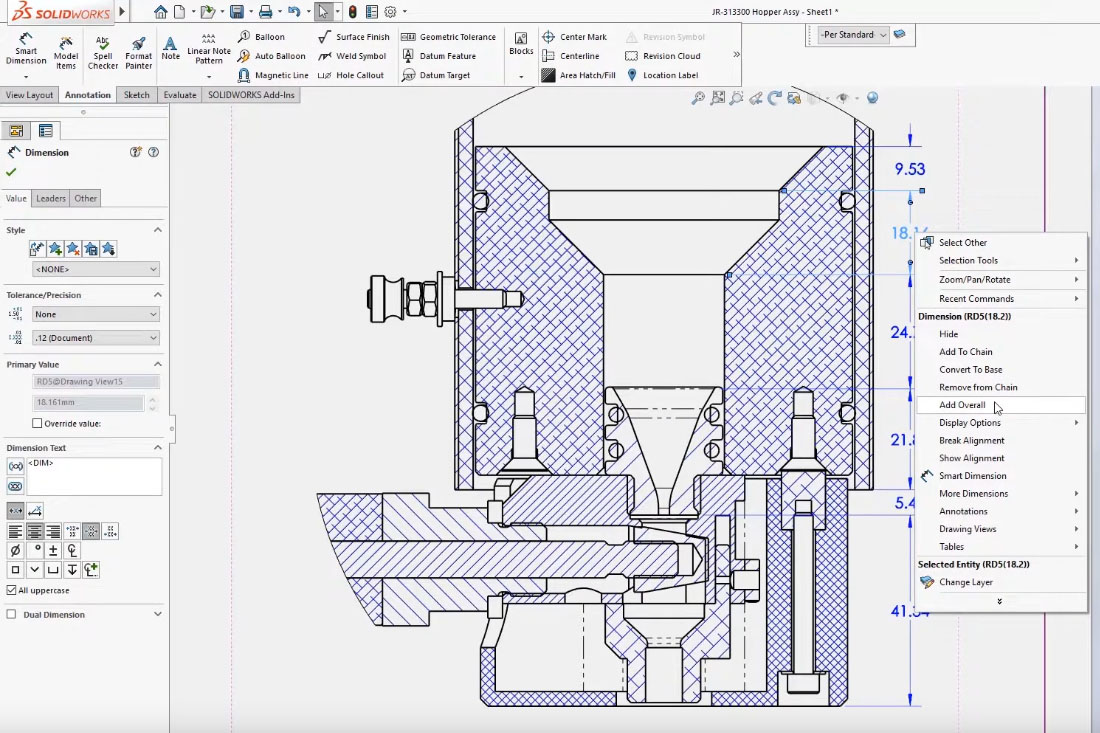Open the Geometric Tolerance tool

tap(448, 36)
